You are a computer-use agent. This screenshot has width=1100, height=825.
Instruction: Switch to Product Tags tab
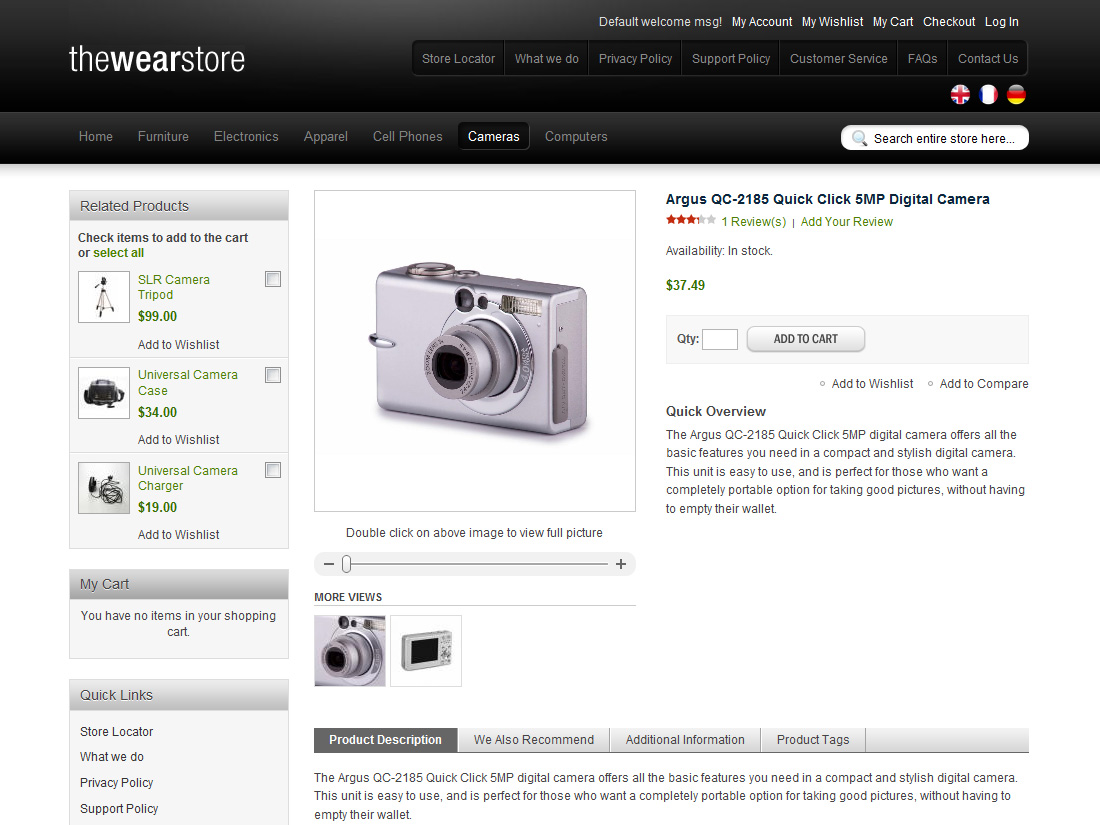813,740
